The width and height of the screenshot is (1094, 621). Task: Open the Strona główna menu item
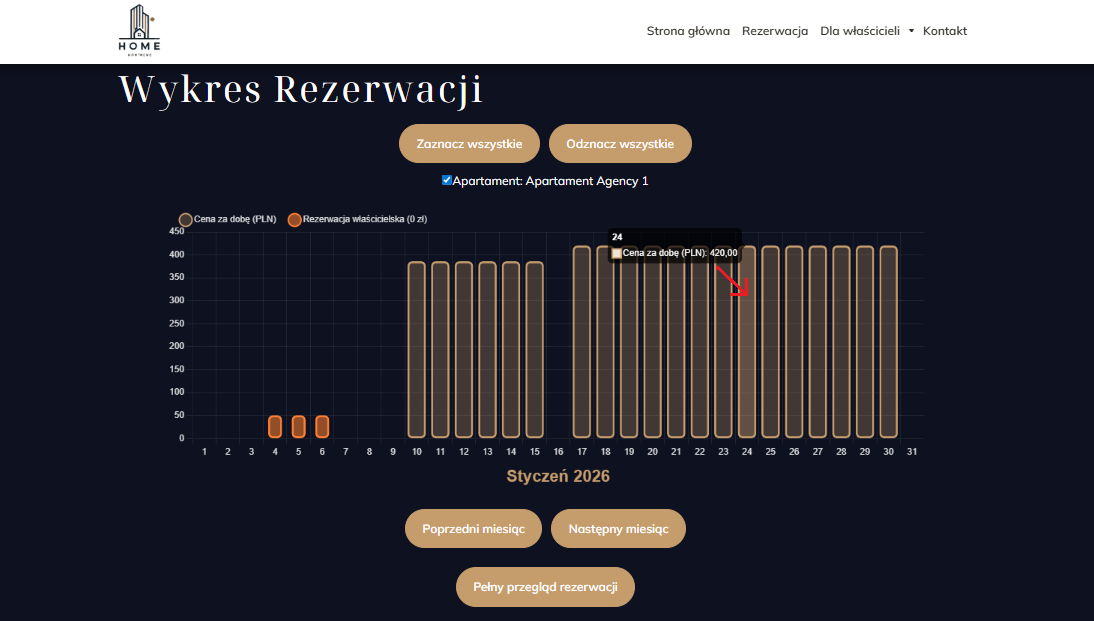pyautogui.click(x=688, y=31)
